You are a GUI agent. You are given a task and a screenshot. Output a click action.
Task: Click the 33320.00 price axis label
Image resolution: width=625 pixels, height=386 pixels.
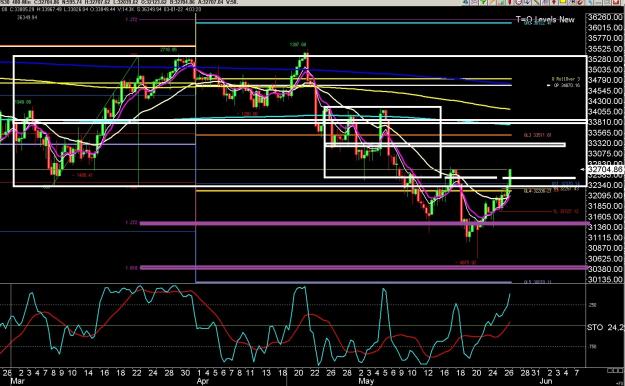click(605, 143)
